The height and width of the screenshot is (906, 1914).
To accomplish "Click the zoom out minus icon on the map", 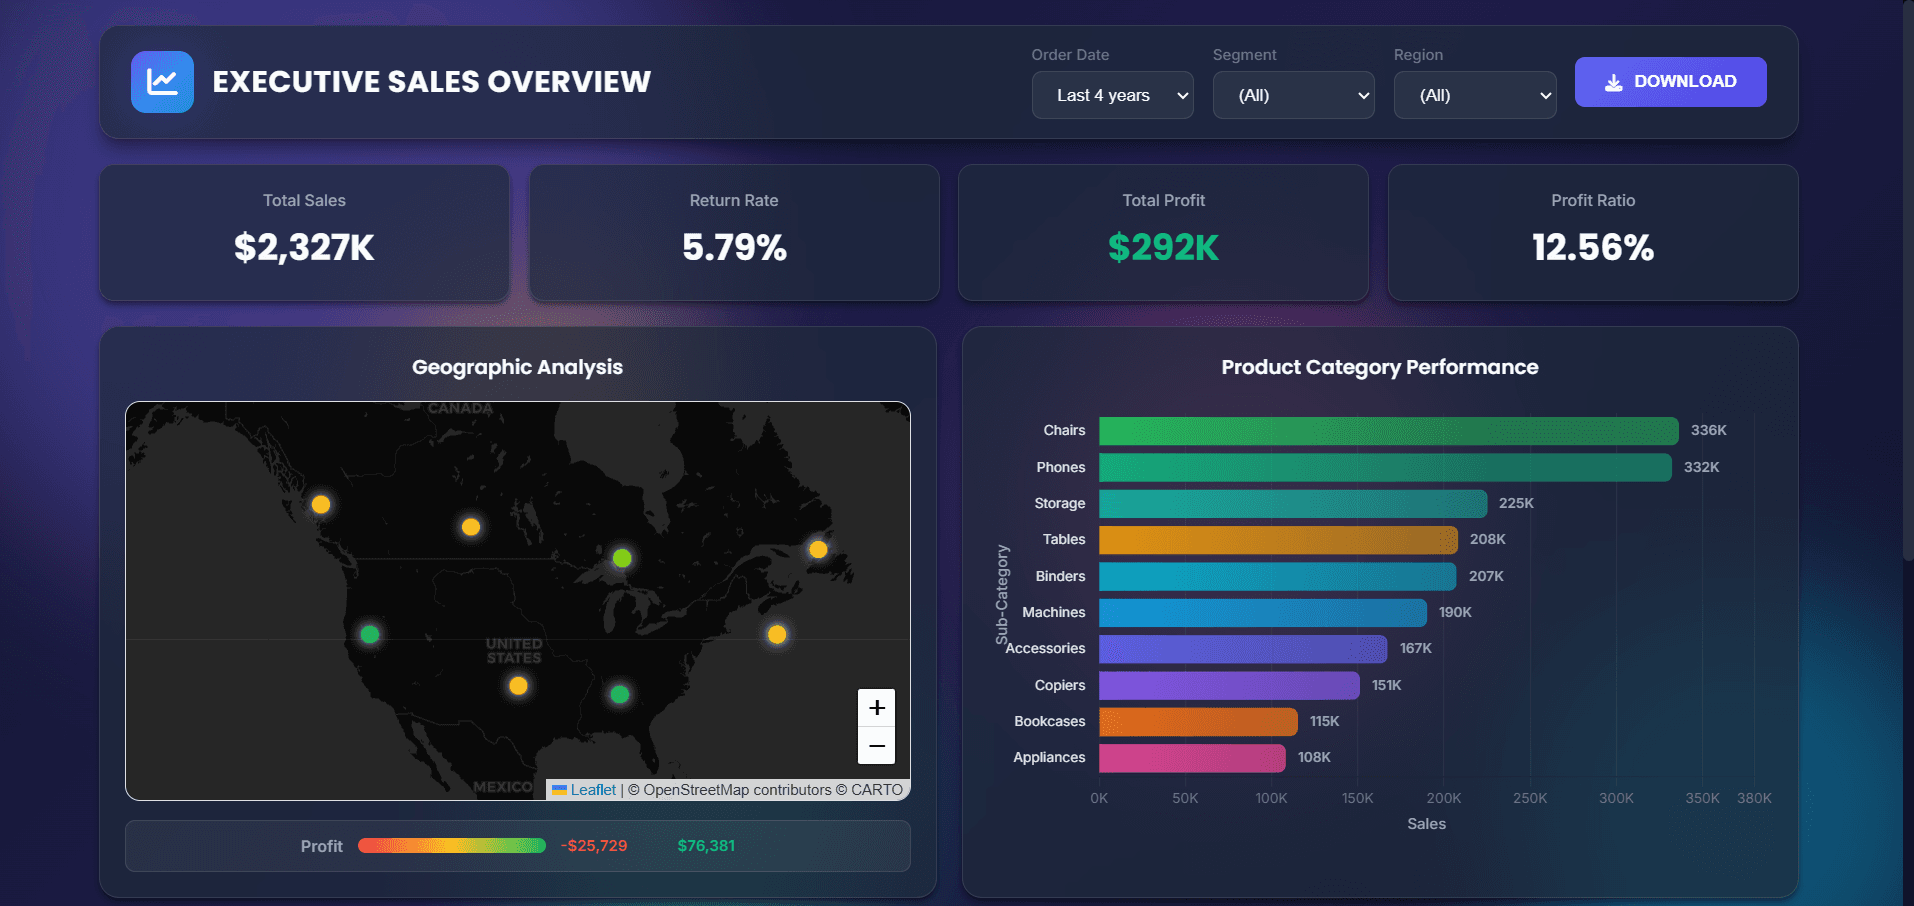I will tap(876, 745).
